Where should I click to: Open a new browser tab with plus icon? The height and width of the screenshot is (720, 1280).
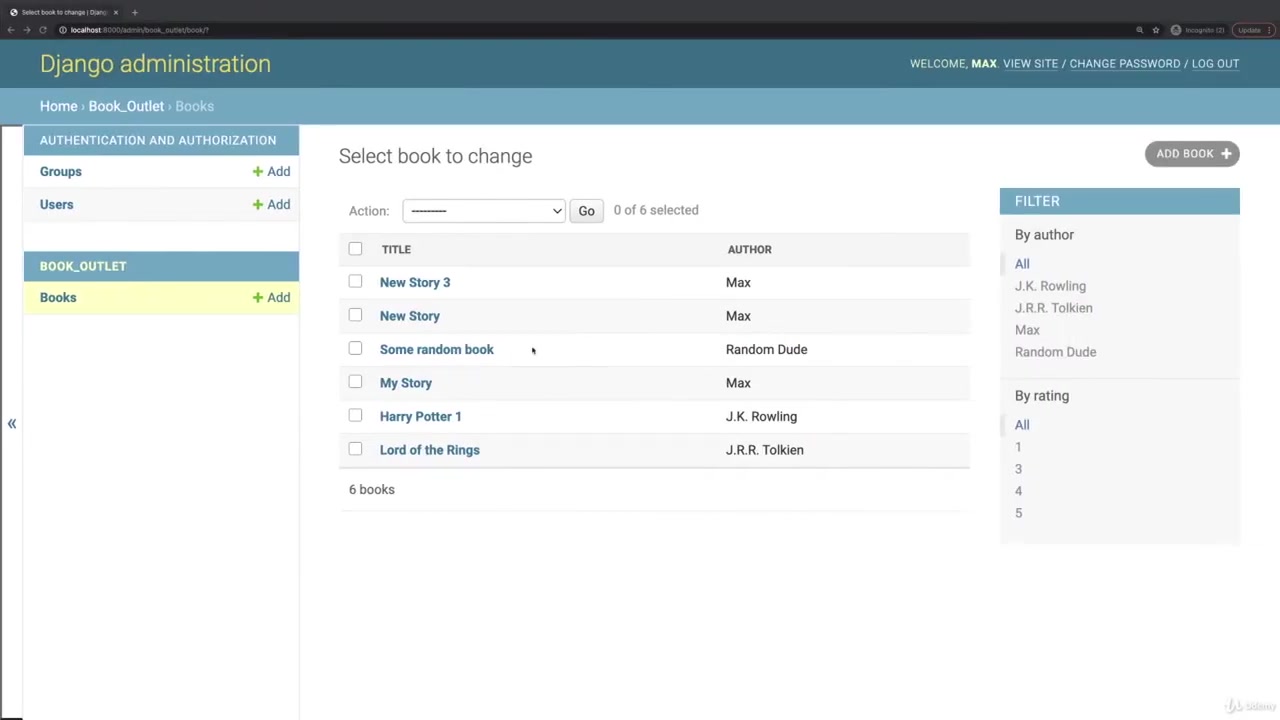(134, 12)
